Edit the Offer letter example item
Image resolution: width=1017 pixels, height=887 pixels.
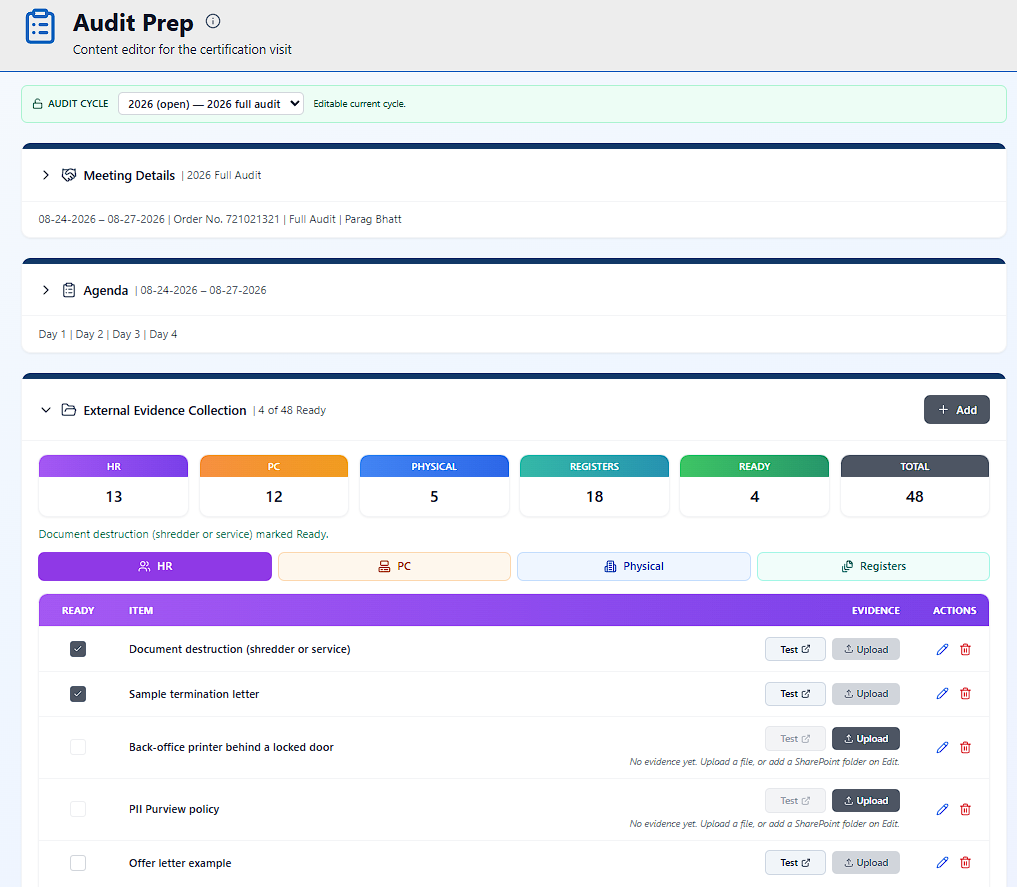coord(942,862)
